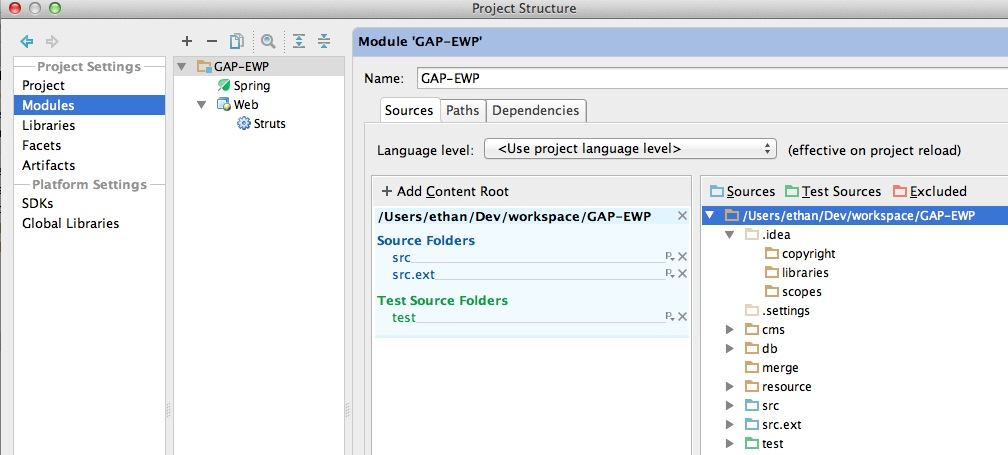Collapse the Web facet node
The width and height of the screenshot is (1008, 455).
point(202,104)
